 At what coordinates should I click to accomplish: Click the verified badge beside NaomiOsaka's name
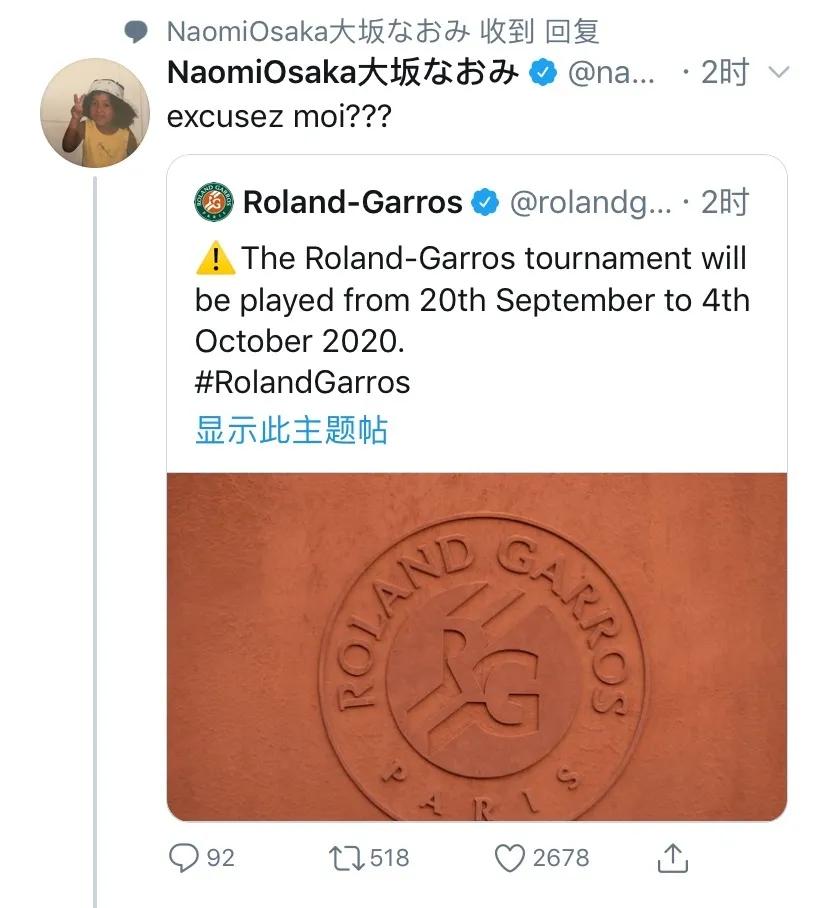542,73
